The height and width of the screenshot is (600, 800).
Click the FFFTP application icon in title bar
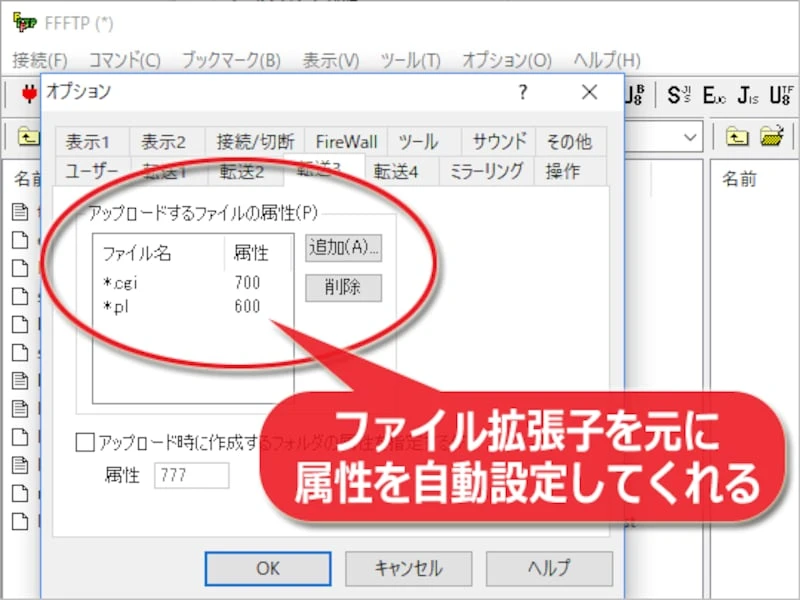pos(24,23)
